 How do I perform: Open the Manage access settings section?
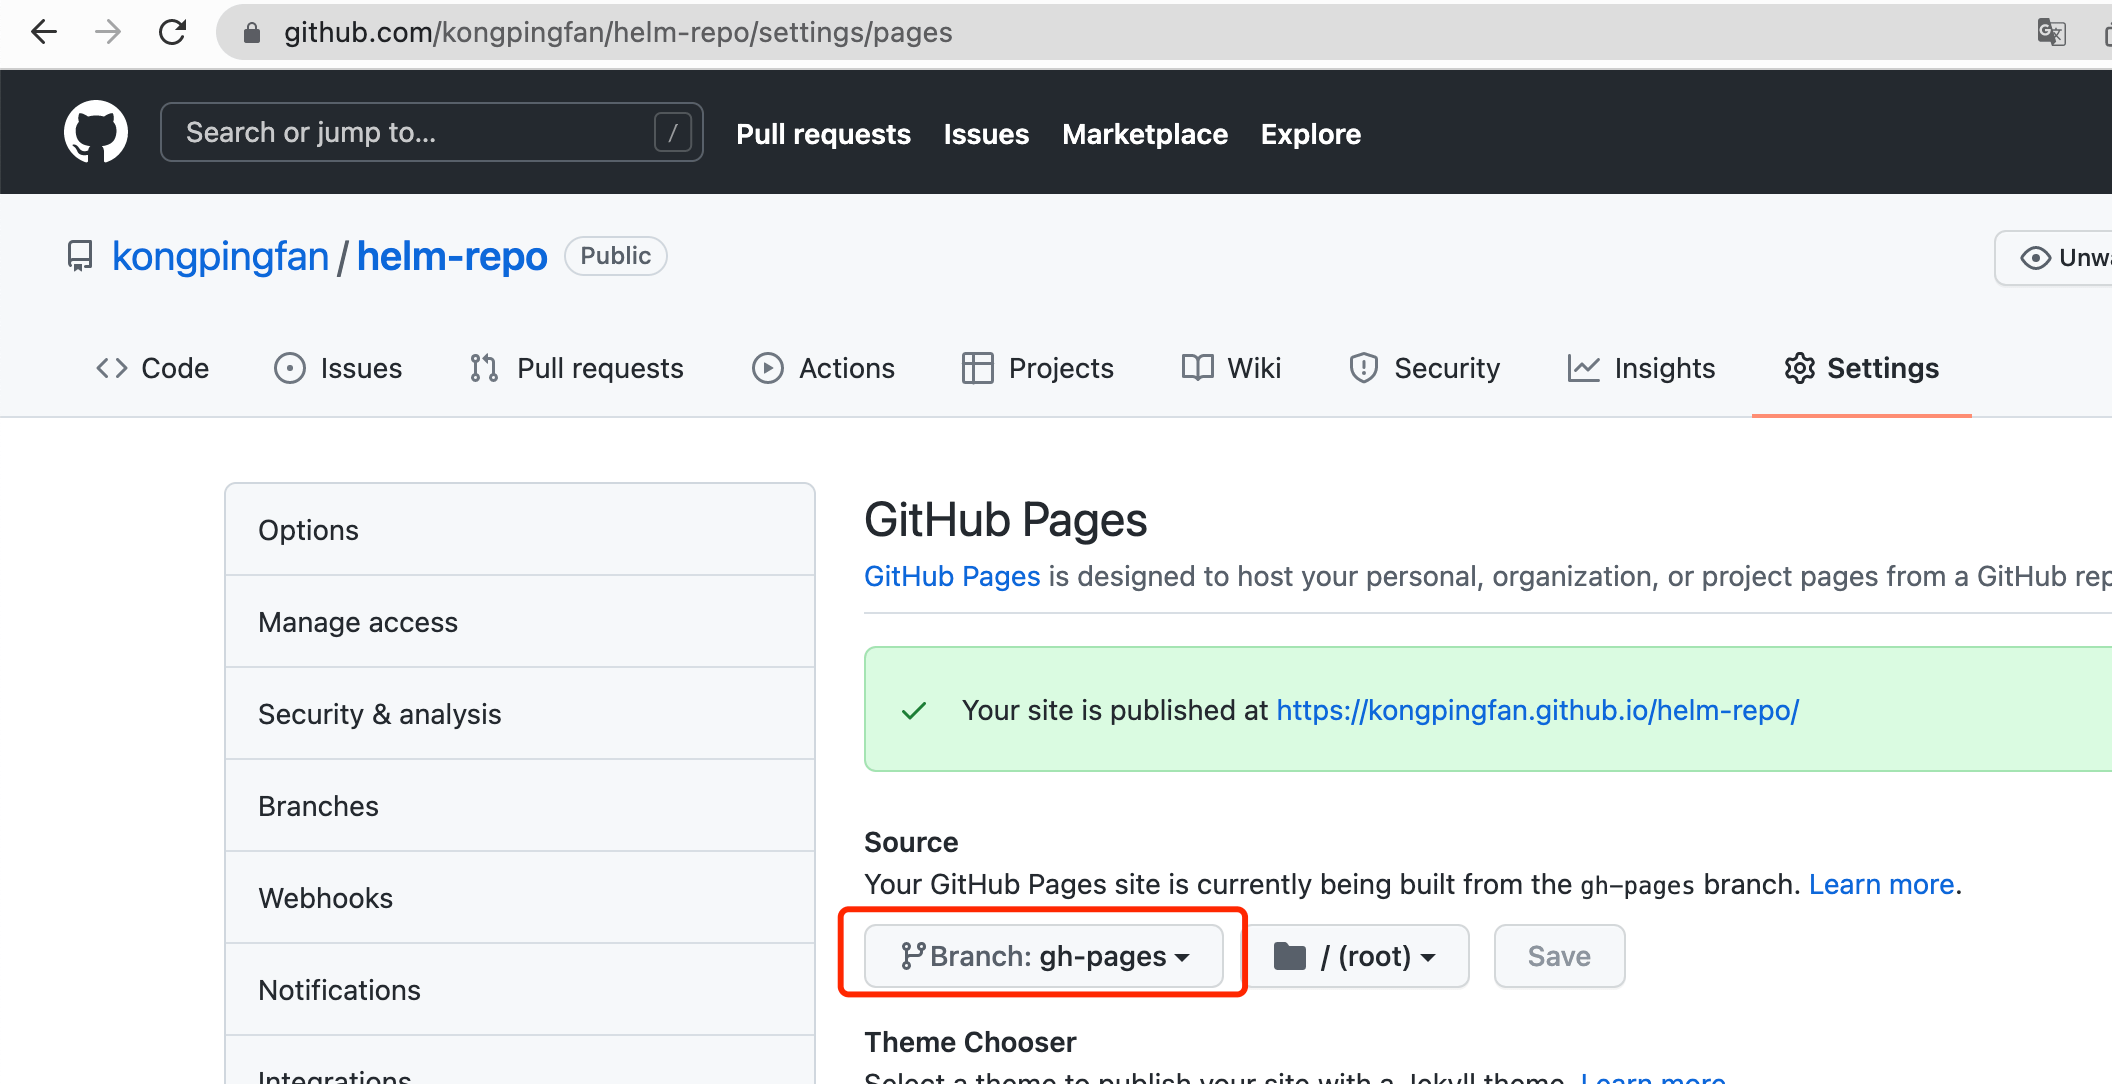pos(520,622)
